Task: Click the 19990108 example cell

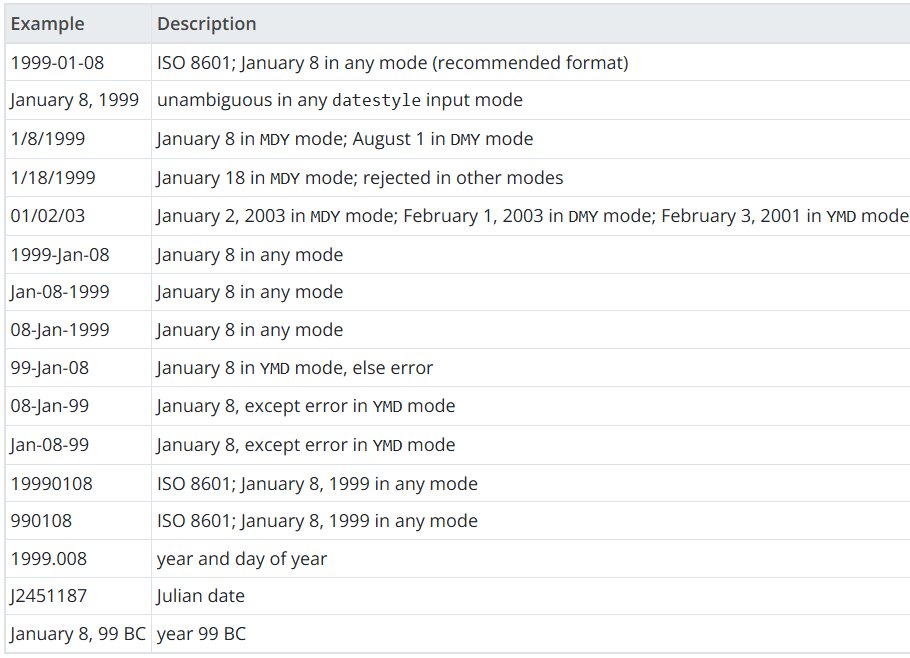Action: coord(52,484)
